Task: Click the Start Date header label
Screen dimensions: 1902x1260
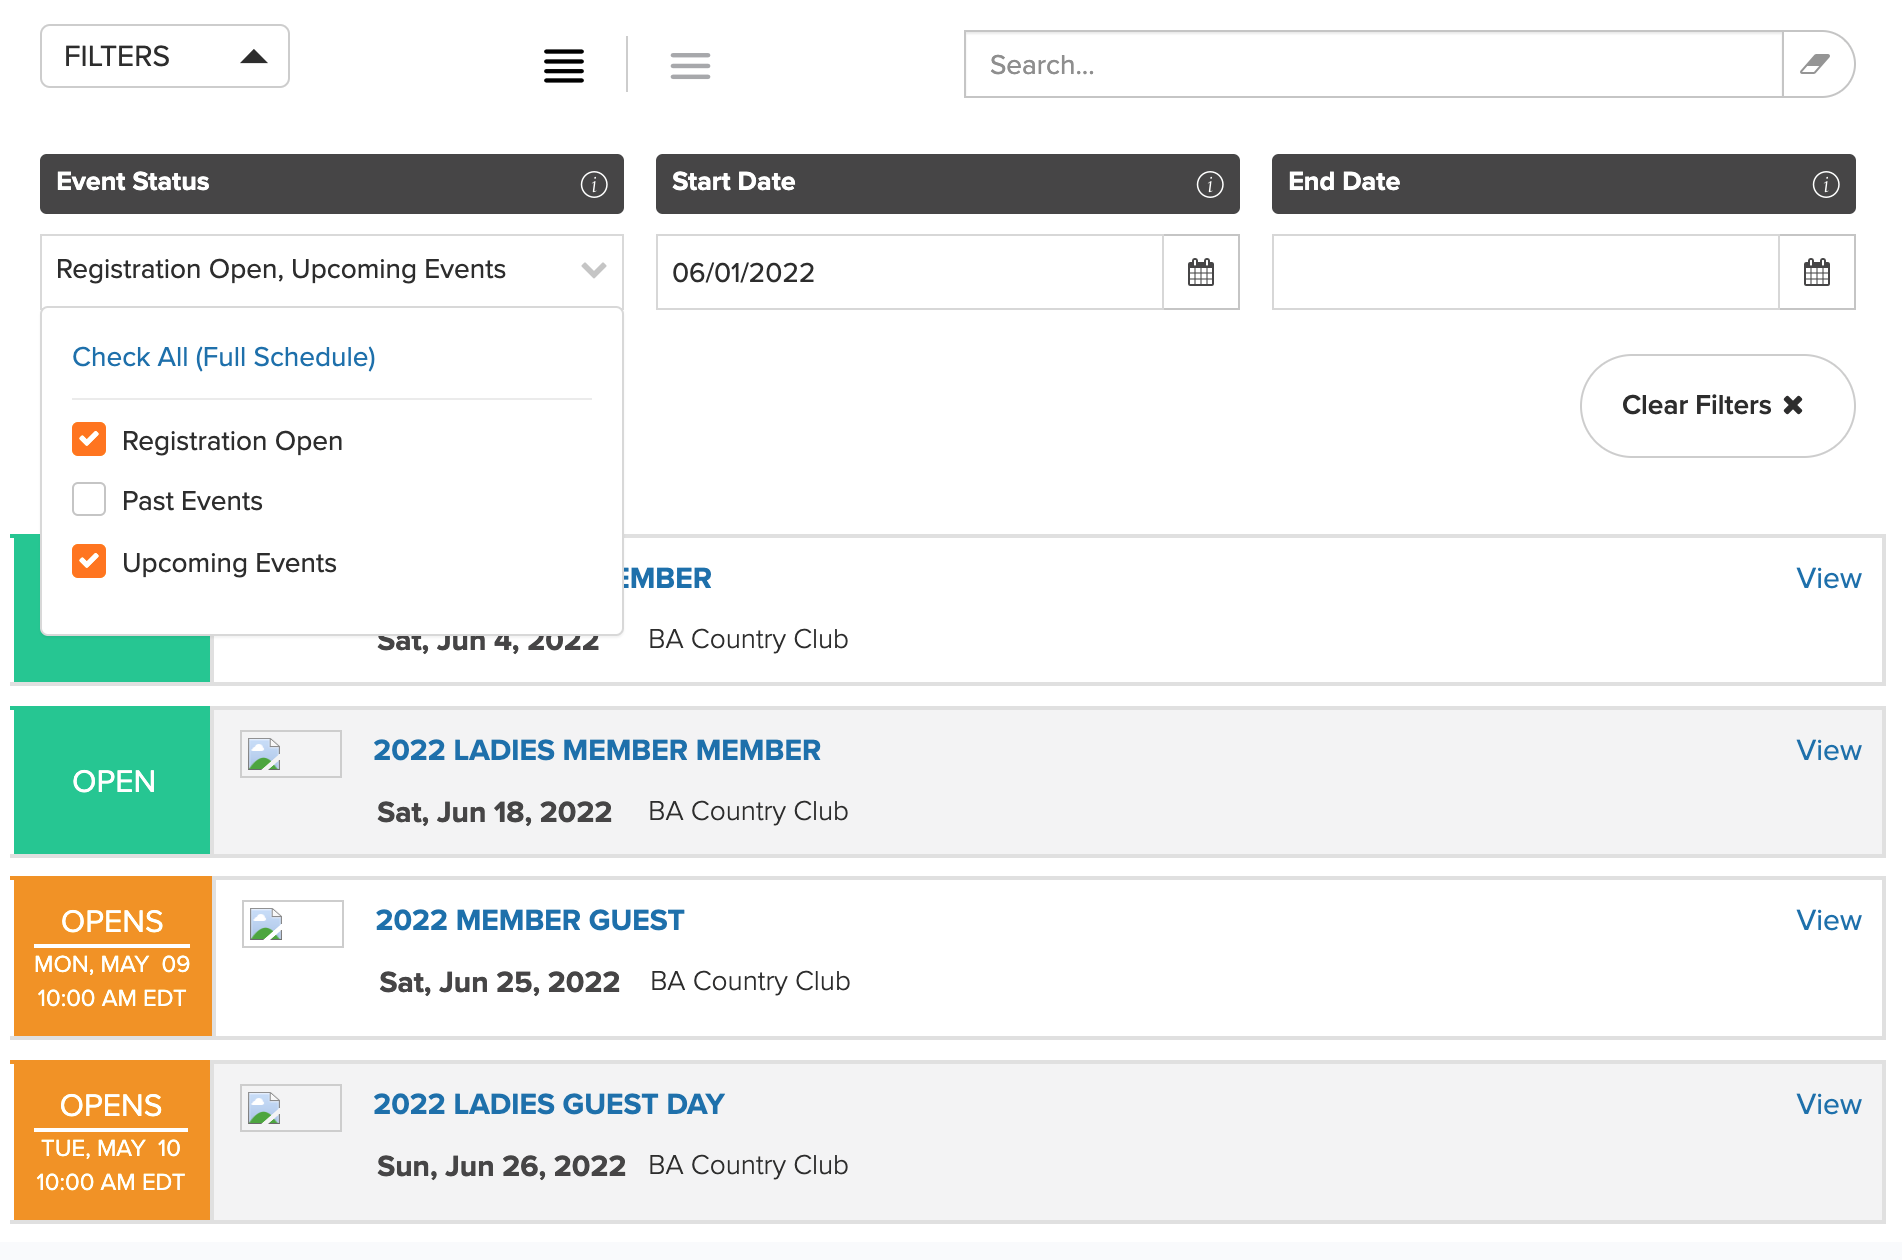Action: point(733,182)
